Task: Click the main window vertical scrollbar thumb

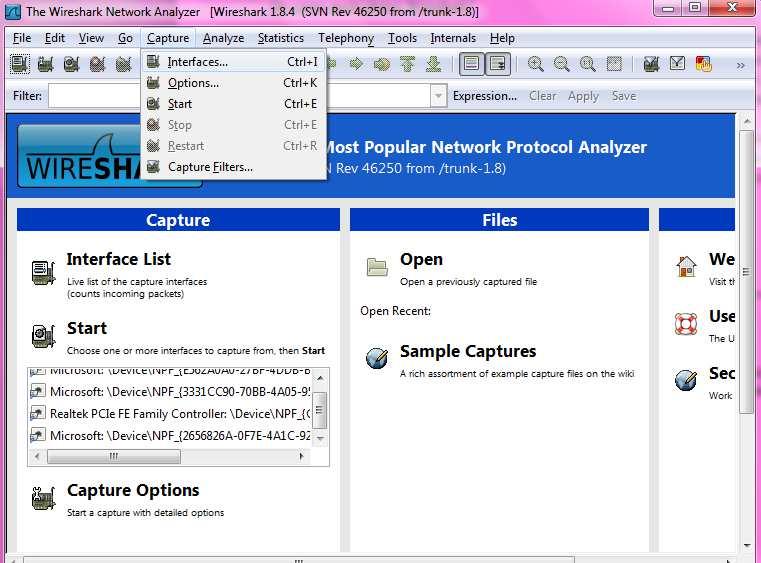Action: point(746,272)
